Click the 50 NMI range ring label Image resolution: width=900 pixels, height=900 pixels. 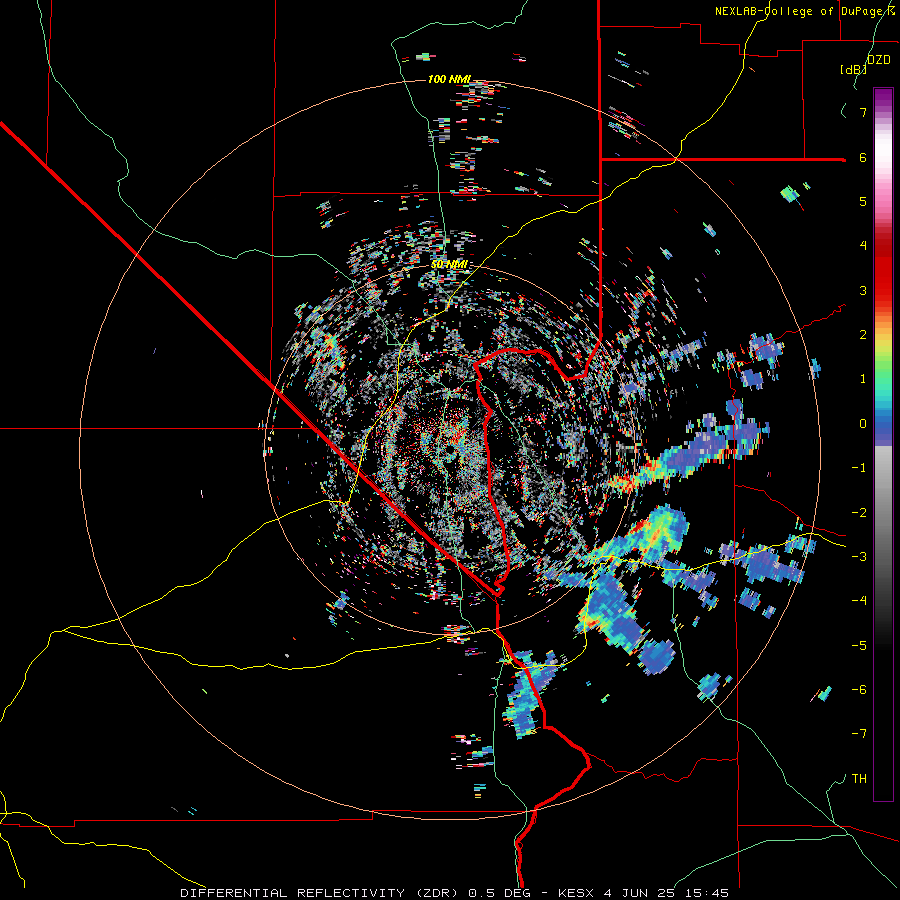[449, 265]
